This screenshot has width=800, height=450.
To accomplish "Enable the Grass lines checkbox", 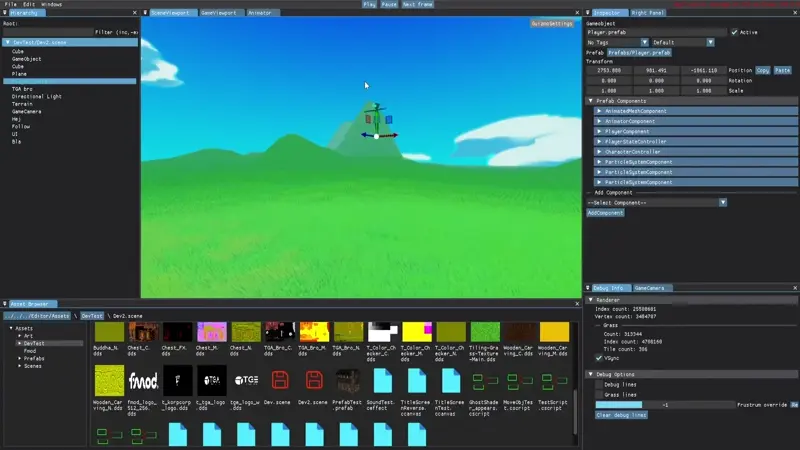I will tap(599, 395).
